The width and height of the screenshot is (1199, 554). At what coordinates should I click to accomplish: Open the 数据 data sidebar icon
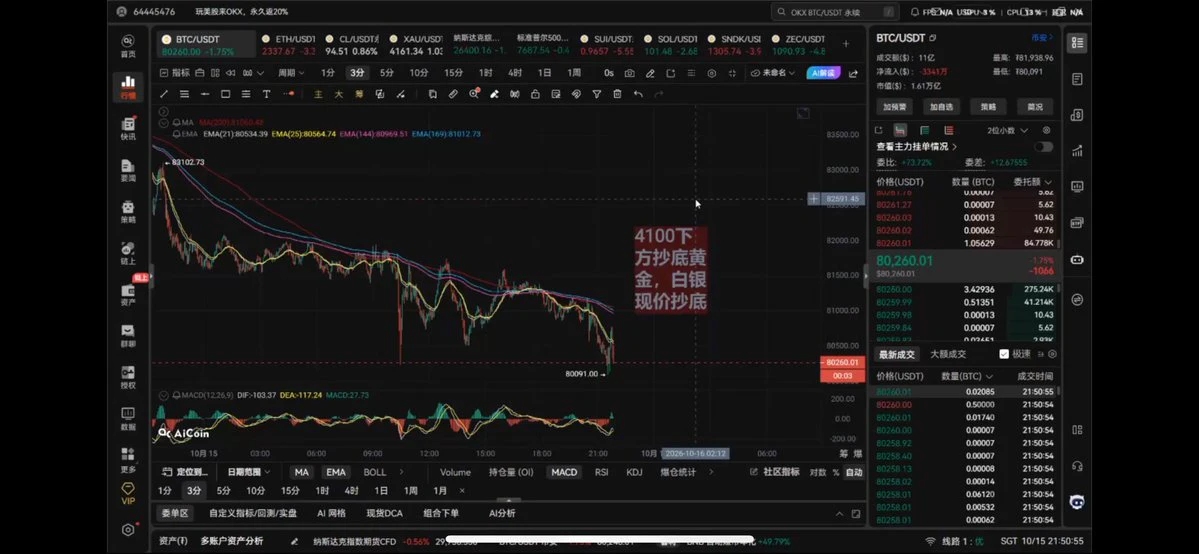[x=128, y=418]
